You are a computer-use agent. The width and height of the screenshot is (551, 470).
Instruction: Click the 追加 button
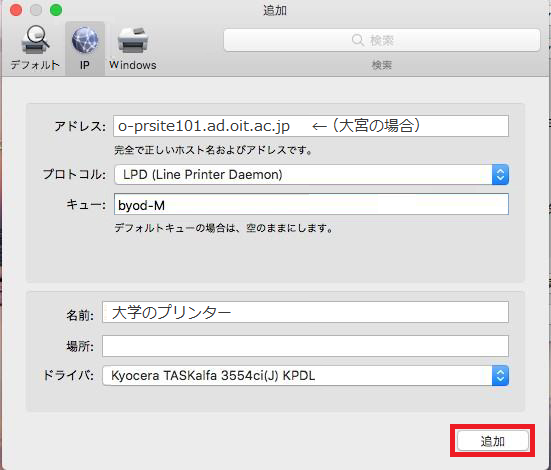(493, 441)
